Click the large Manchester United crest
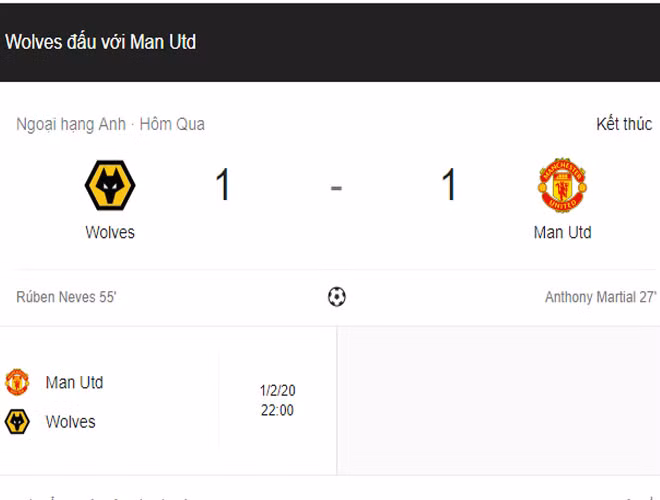The image size is (660, 500). point(562,185)
